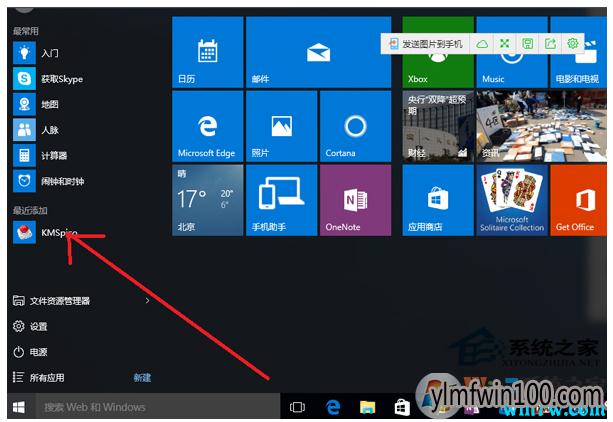Open the 邮件 Mail tile
Viewport: 613px width, 422px height.
coord(319,52)
